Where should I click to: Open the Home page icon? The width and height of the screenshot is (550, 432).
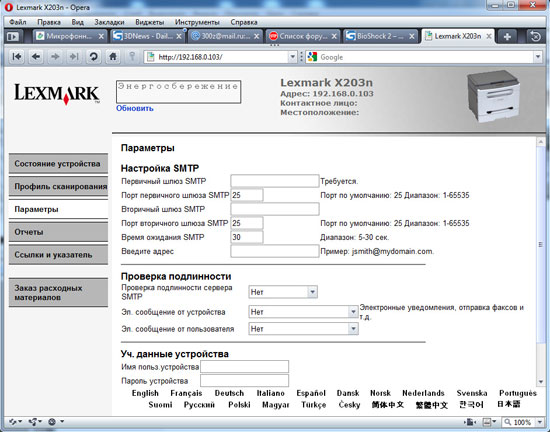pyautogui.click(x=113, y=56)
